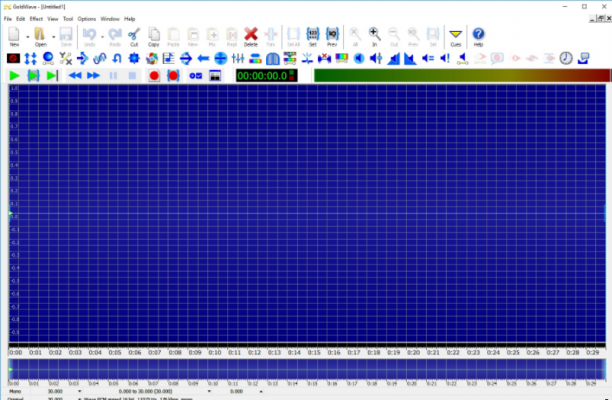Open the Cues toolbar button

[455, 37]
